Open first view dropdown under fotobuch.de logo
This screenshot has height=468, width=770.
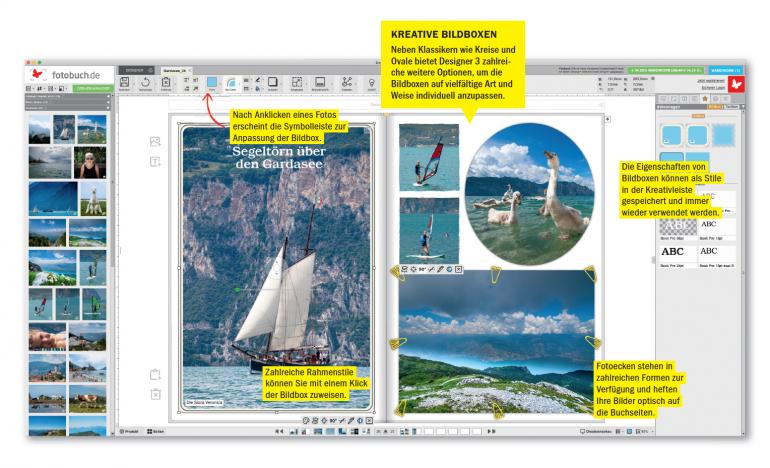click(x=29, y=88)
